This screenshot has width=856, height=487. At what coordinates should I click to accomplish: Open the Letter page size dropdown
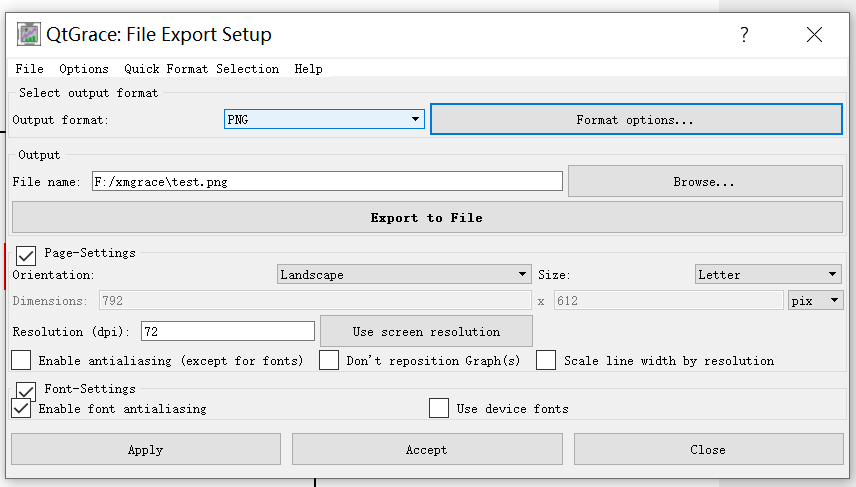tap(768, 274)
